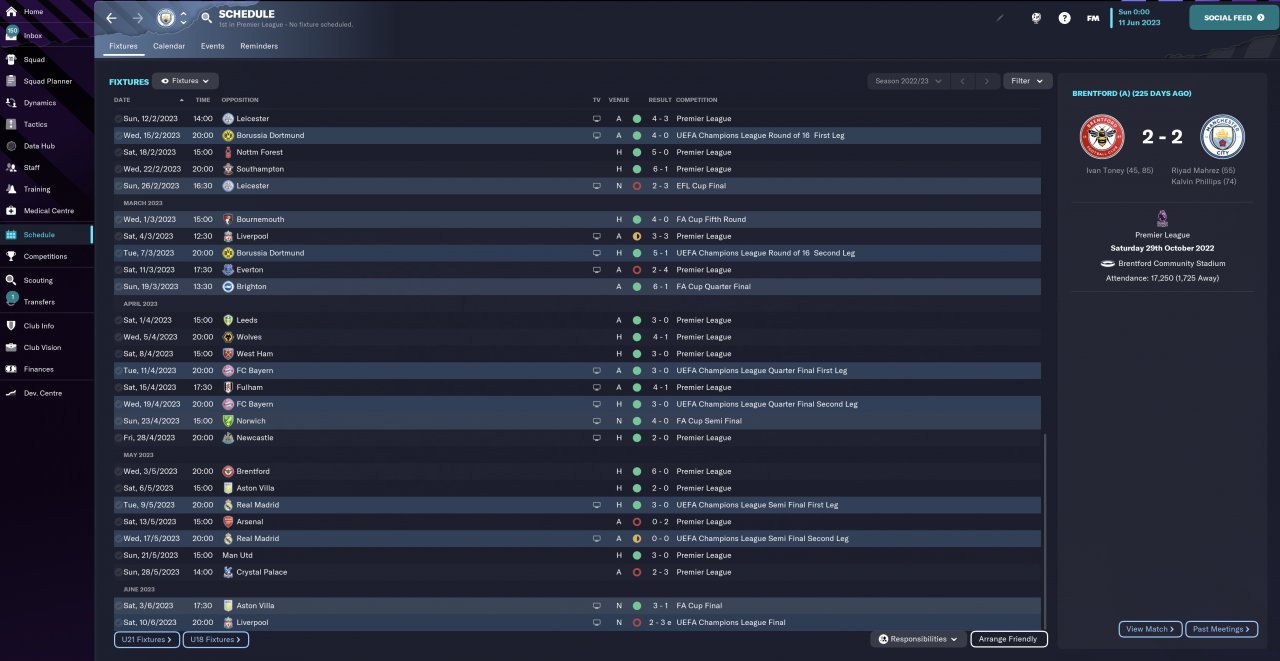
Task: Open the Fixtures view dropdown
Action: pos(185,81)
